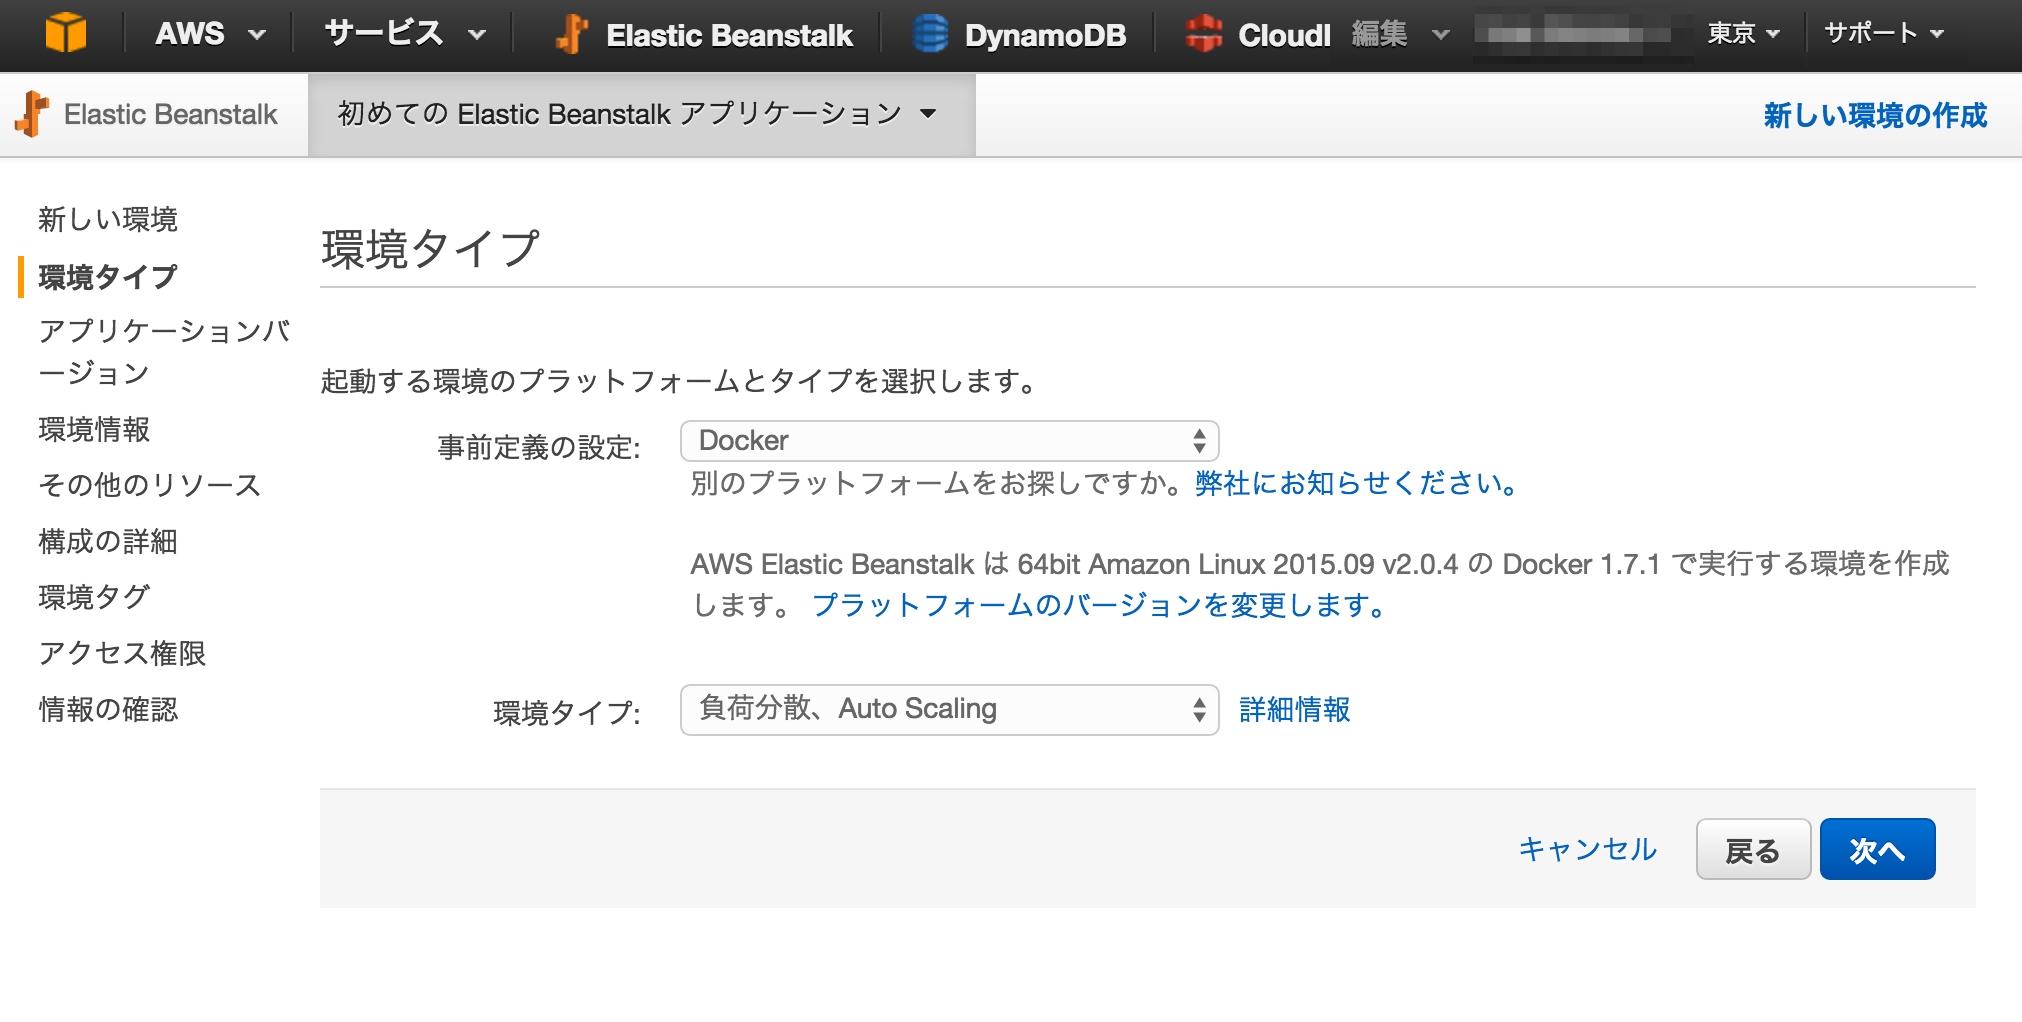
Task: Open the サポート menu
Action: [x=1884, y=34]
